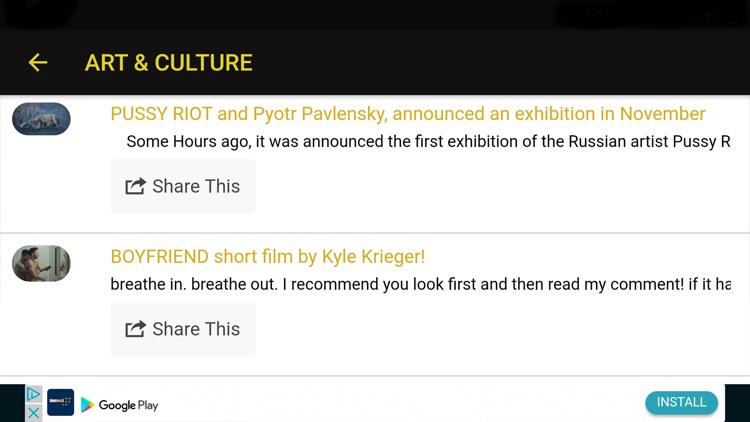Read the 'Some Hours ago' article excerpt
Viewport: 750px width, 422px height.
tap(428, 141)
